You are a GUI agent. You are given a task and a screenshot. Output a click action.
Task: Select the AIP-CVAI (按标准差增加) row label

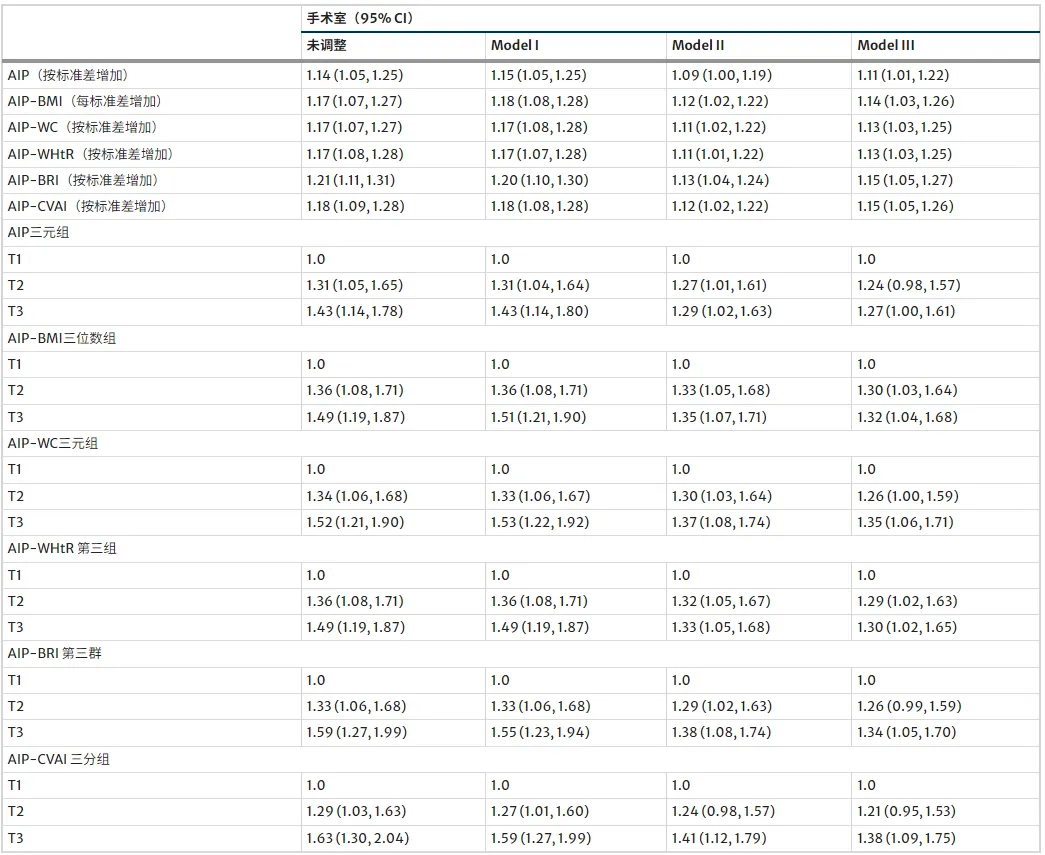(x=87, y=207)
